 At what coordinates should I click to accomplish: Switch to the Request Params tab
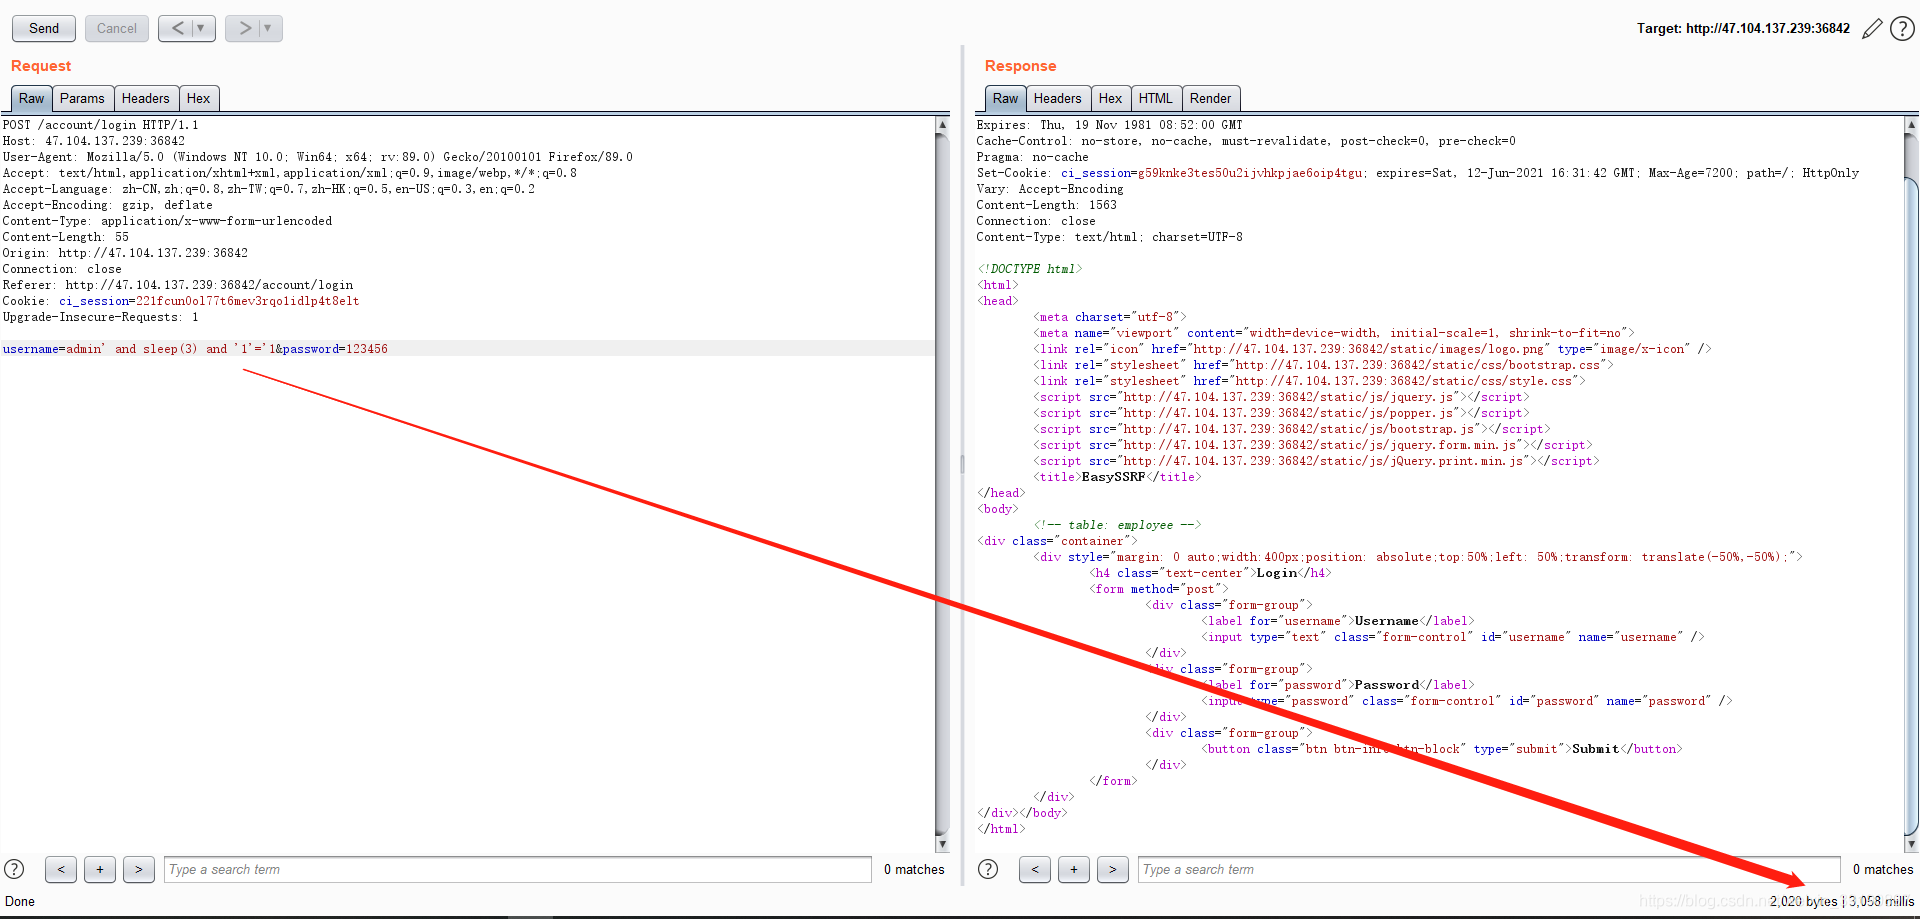[82, 98]
